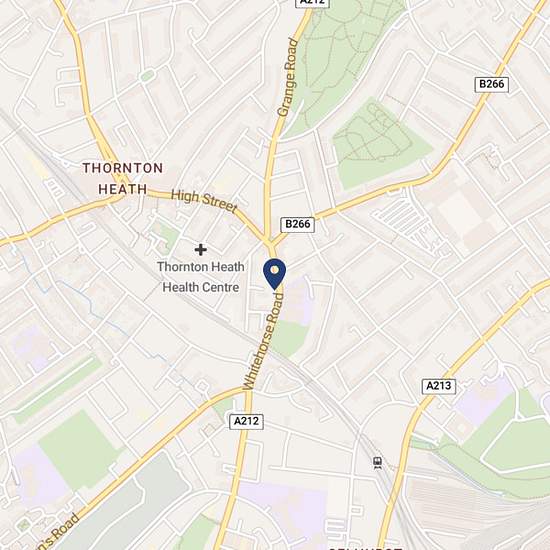Select the A212 shield below Whitehorse Road
The width and height of the screenshot is (550, 550).
coord(246,421)
